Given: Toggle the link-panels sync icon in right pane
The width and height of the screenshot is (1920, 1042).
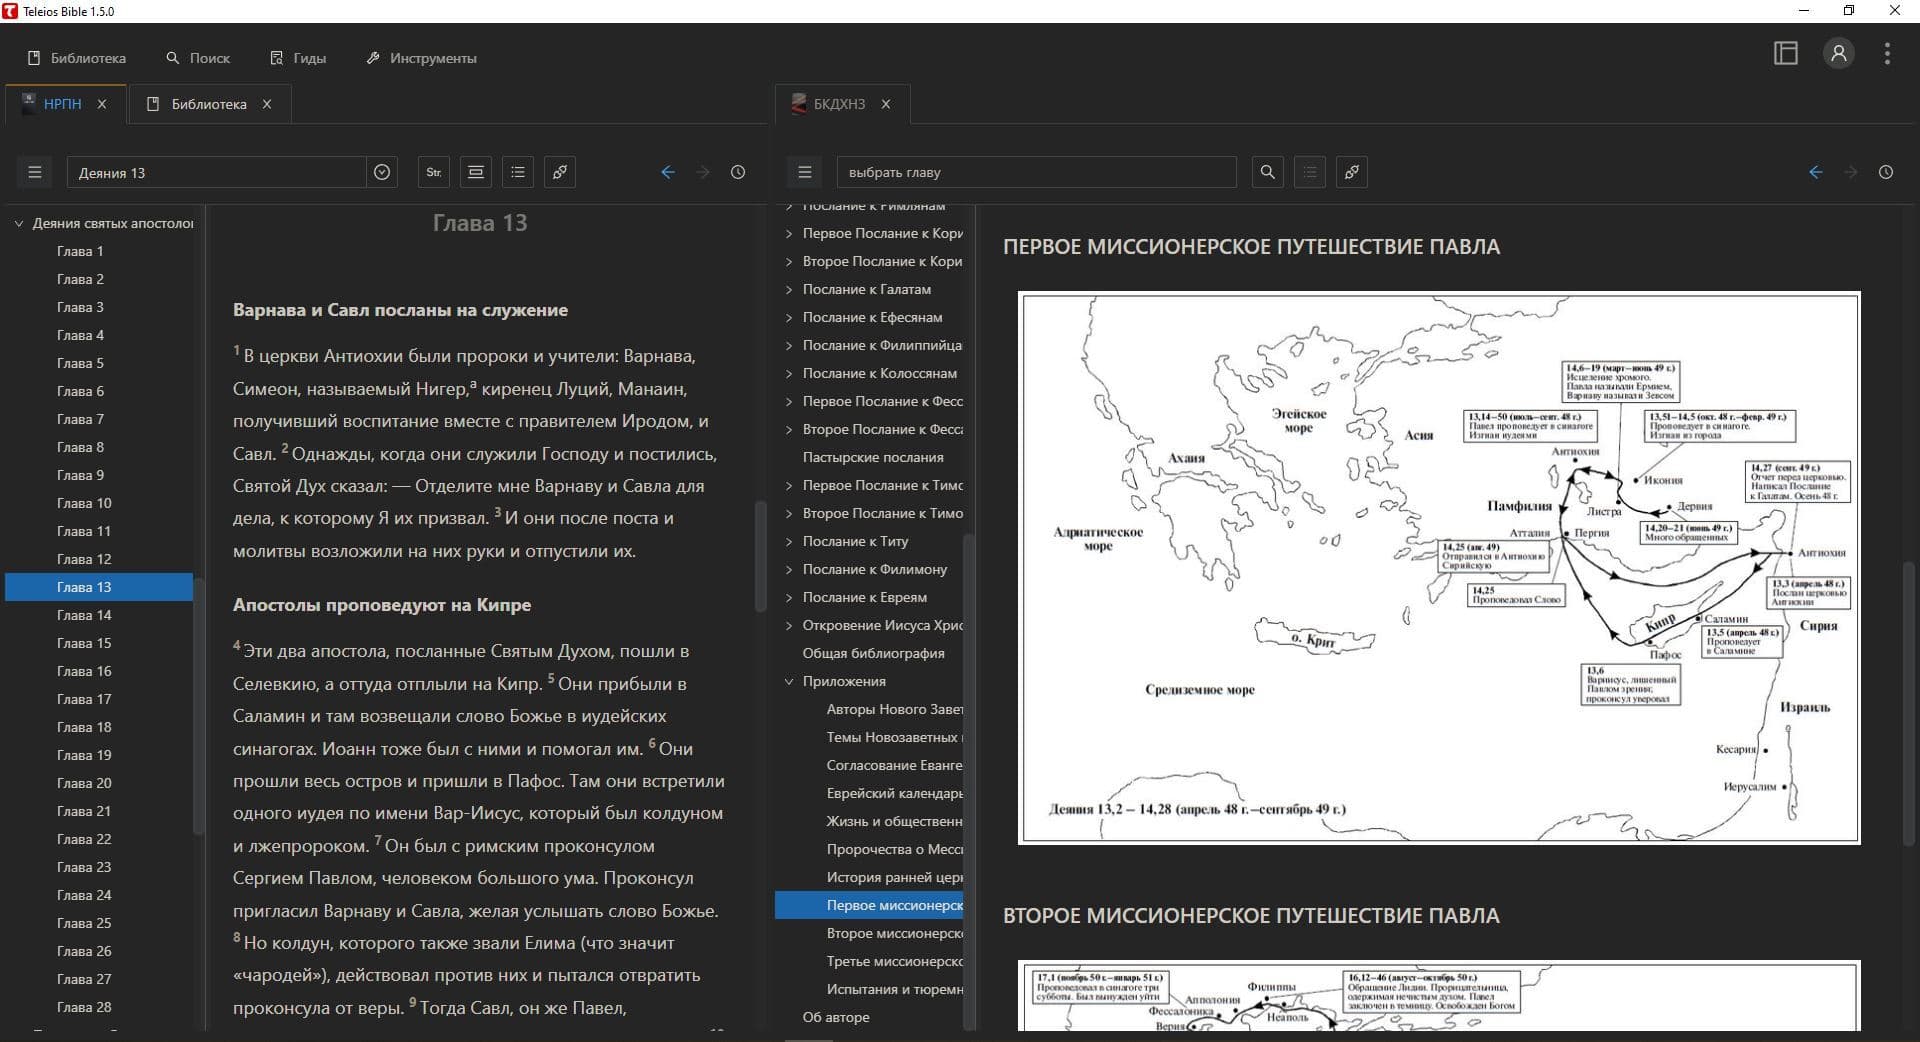Looking at the screenshot, I should click(x=1351, y=172).
